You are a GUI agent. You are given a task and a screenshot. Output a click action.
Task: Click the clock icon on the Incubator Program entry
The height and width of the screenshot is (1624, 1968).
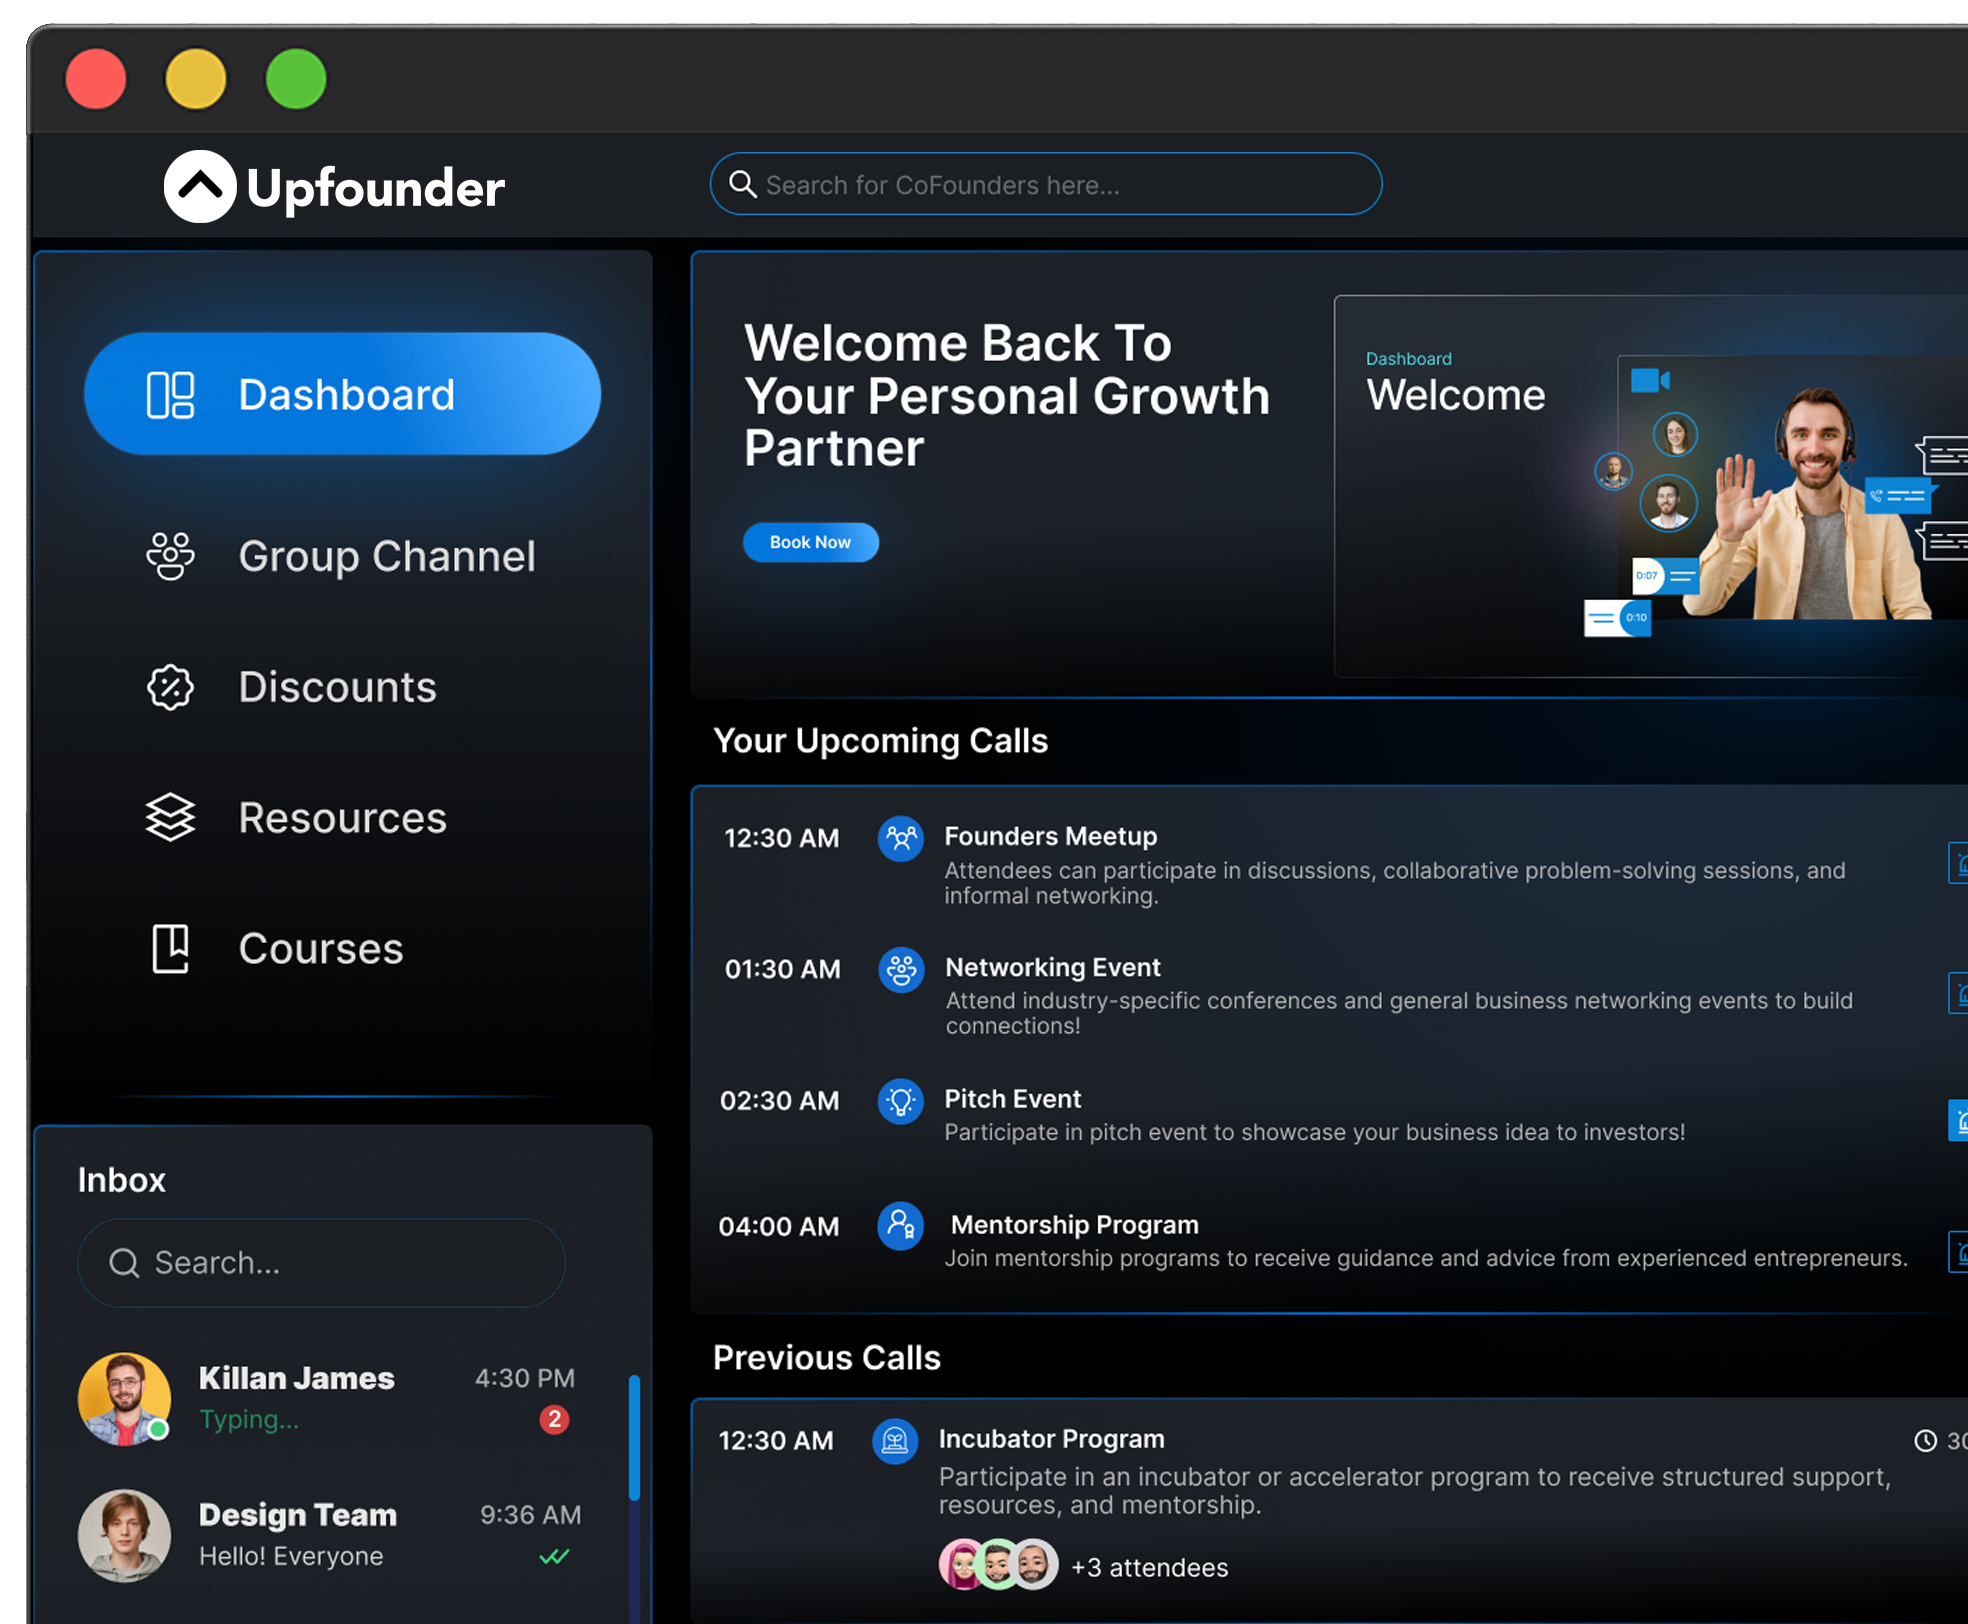(x=1926, y=1441)
